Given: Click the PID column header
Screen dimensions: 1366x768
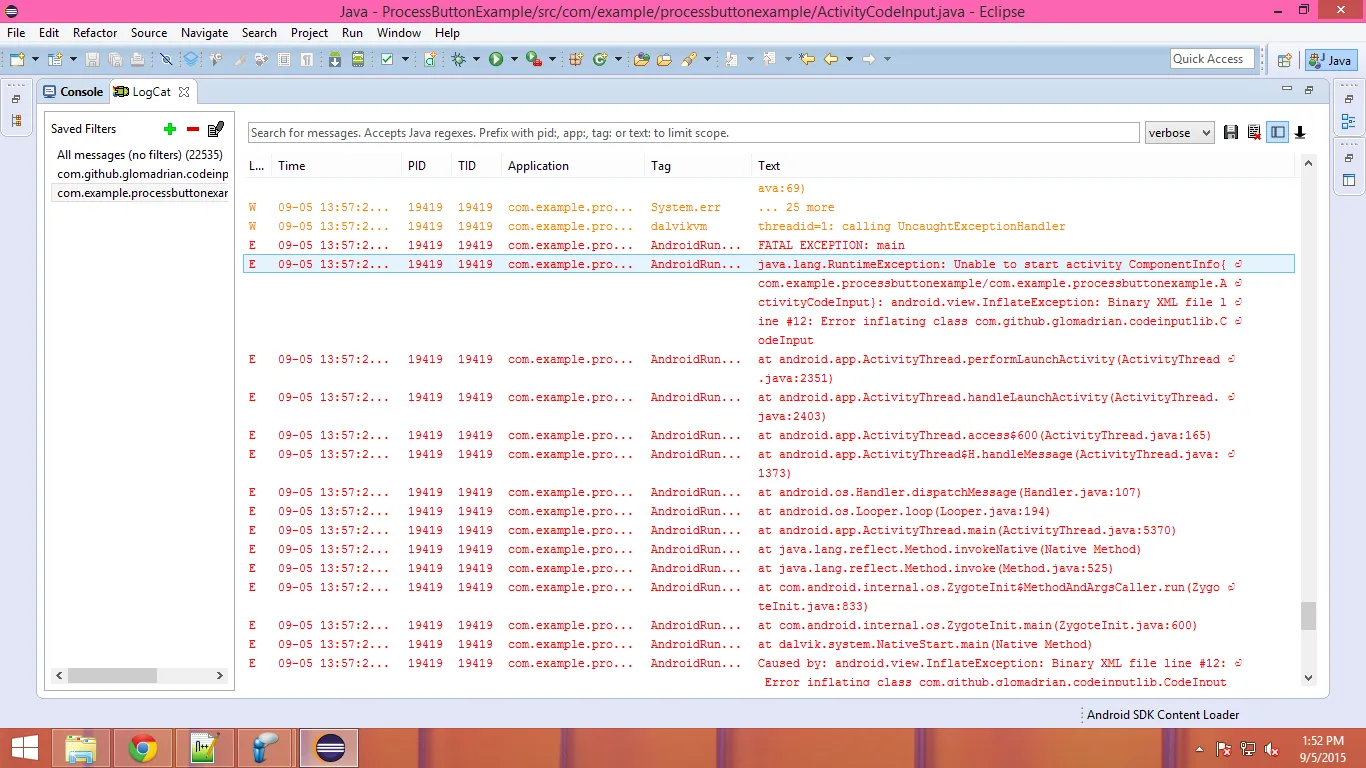Looking at the screenshot, I should (x=428, y=166).
